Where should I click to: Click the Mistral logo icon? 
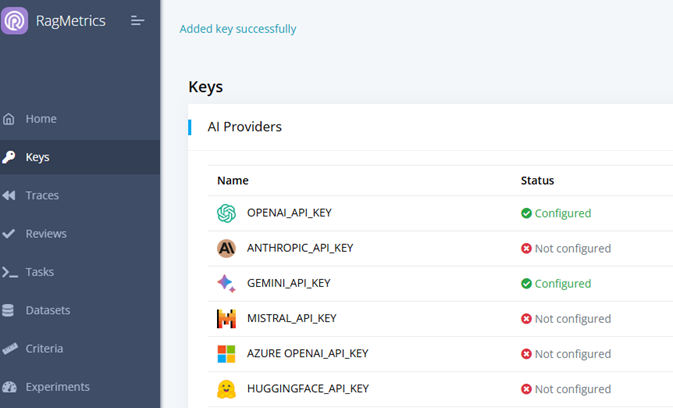[226, 319]
